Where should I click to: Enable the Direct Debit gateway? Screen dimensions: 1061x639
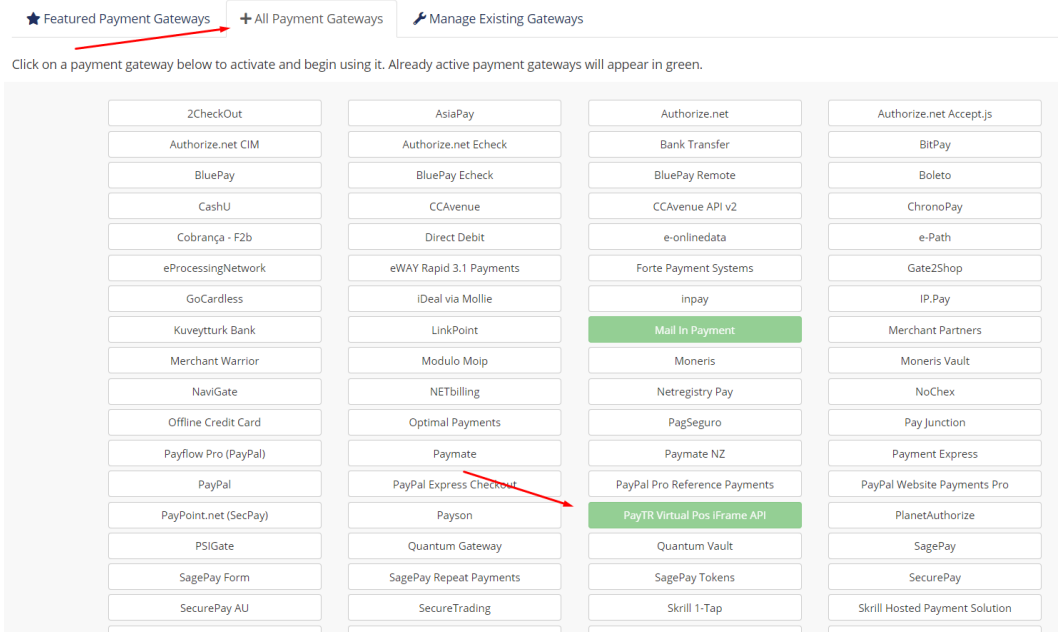click(x=454, y=238)
